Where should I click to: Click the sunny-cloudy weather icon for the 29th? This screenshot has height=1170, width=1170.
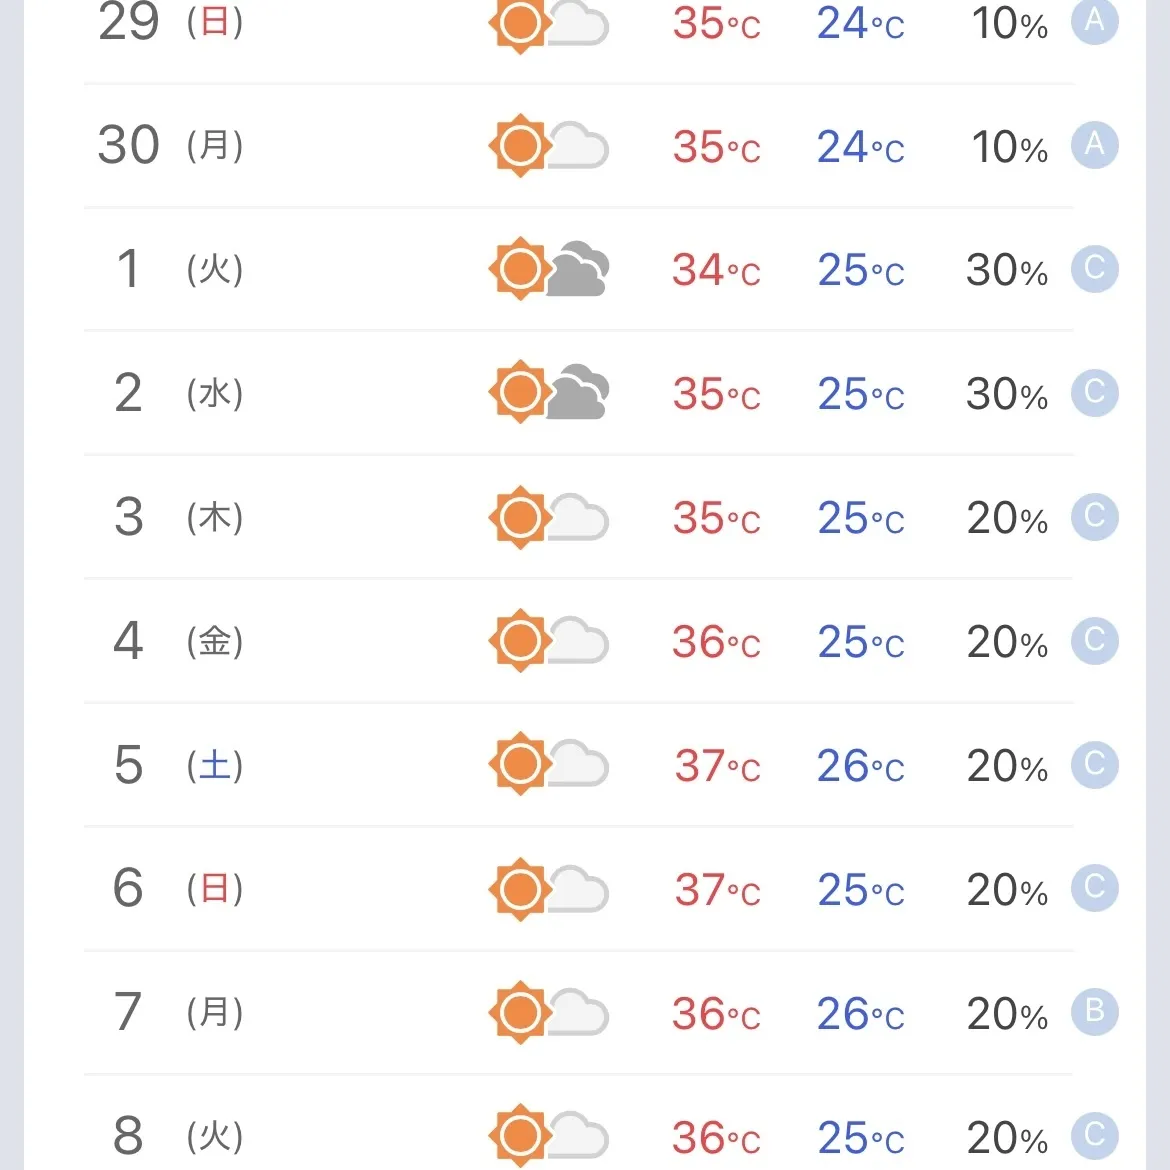point(548,24)
